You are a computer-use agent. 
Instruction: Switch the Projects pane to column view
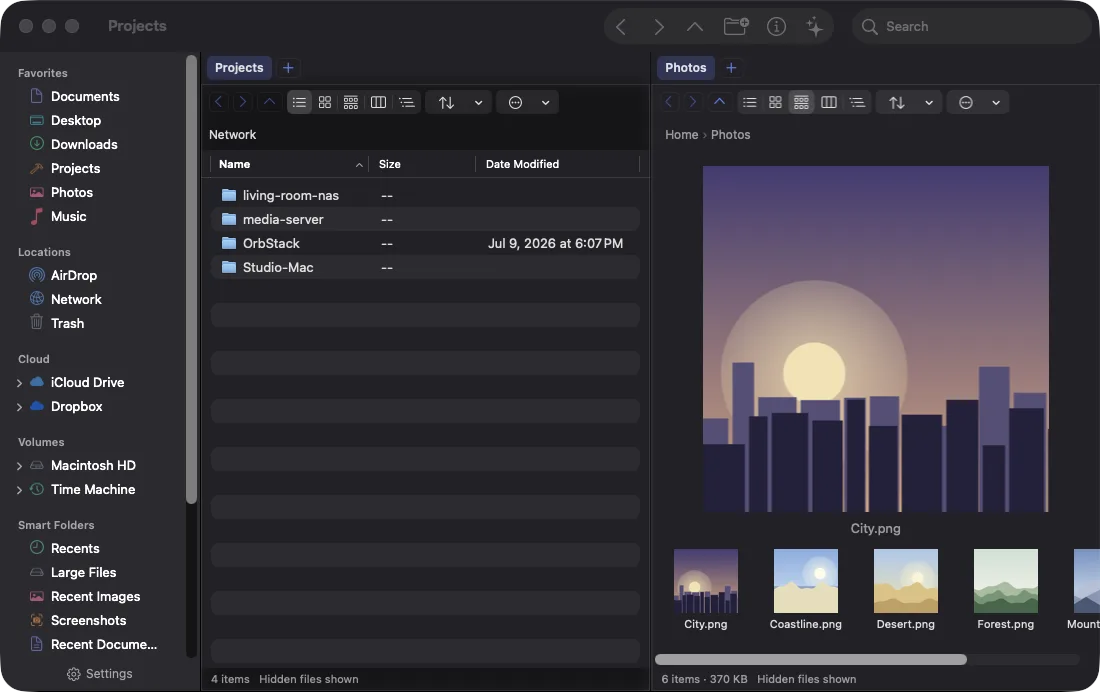tap(378, 102)
